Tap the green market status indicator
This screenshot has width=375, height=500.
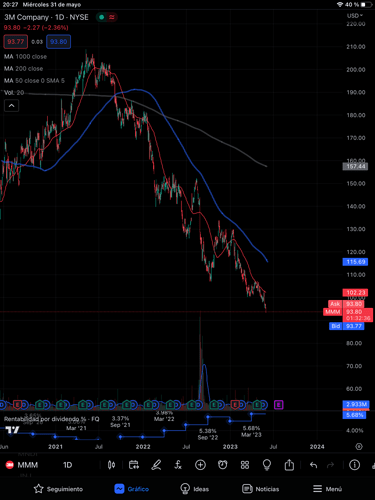(x=102, y=17)
